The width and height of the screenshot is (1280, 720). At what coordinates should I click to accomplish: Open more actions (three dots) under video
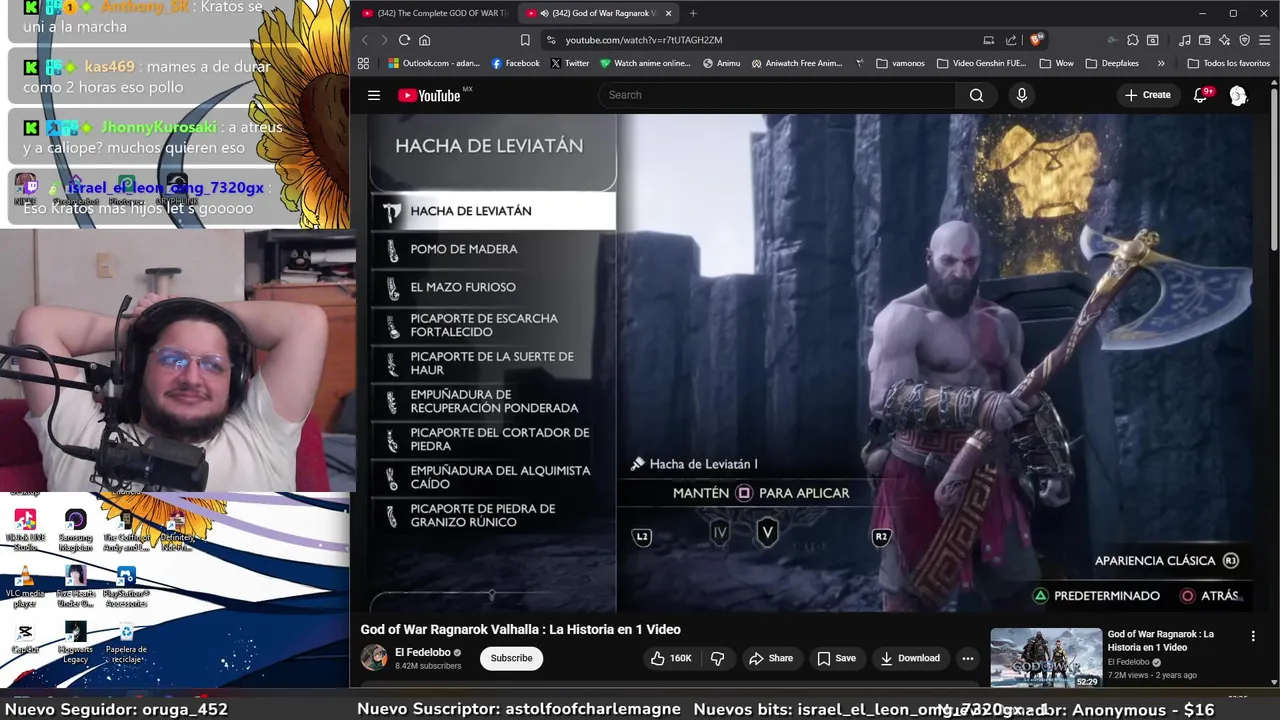click(967, 658)
